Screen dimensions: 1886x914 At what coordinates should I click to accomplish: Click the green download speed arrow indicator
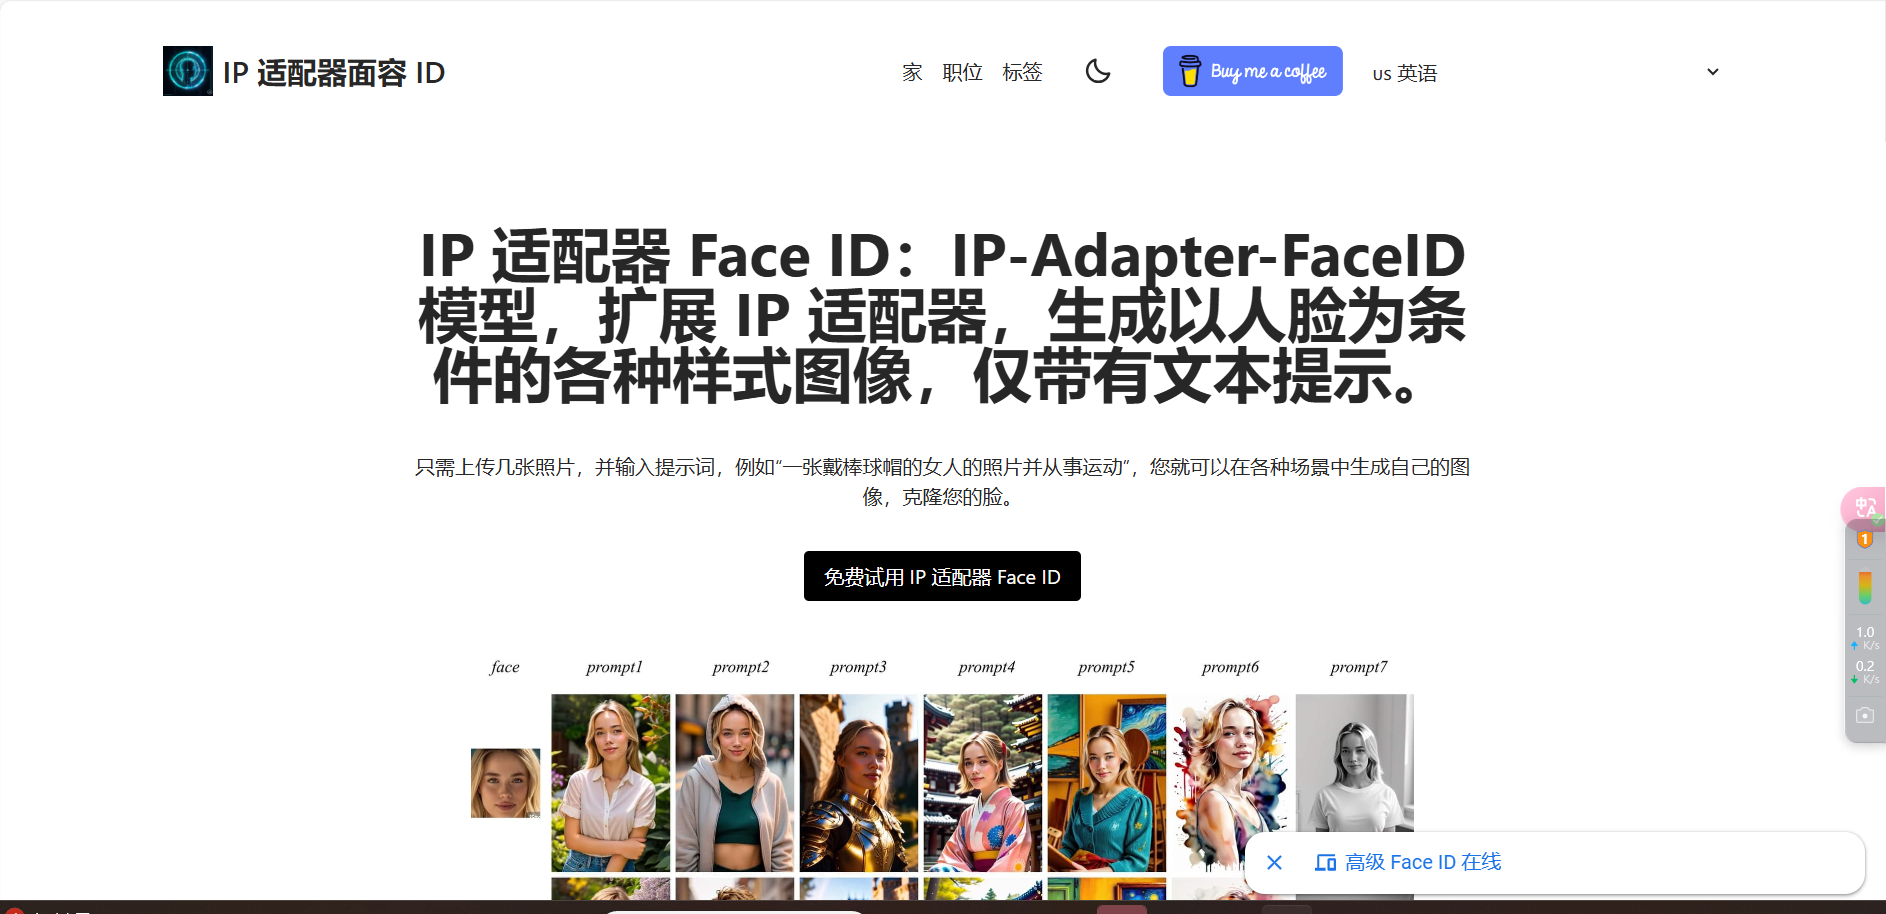pyautogui.click(x=1855, y=678)
